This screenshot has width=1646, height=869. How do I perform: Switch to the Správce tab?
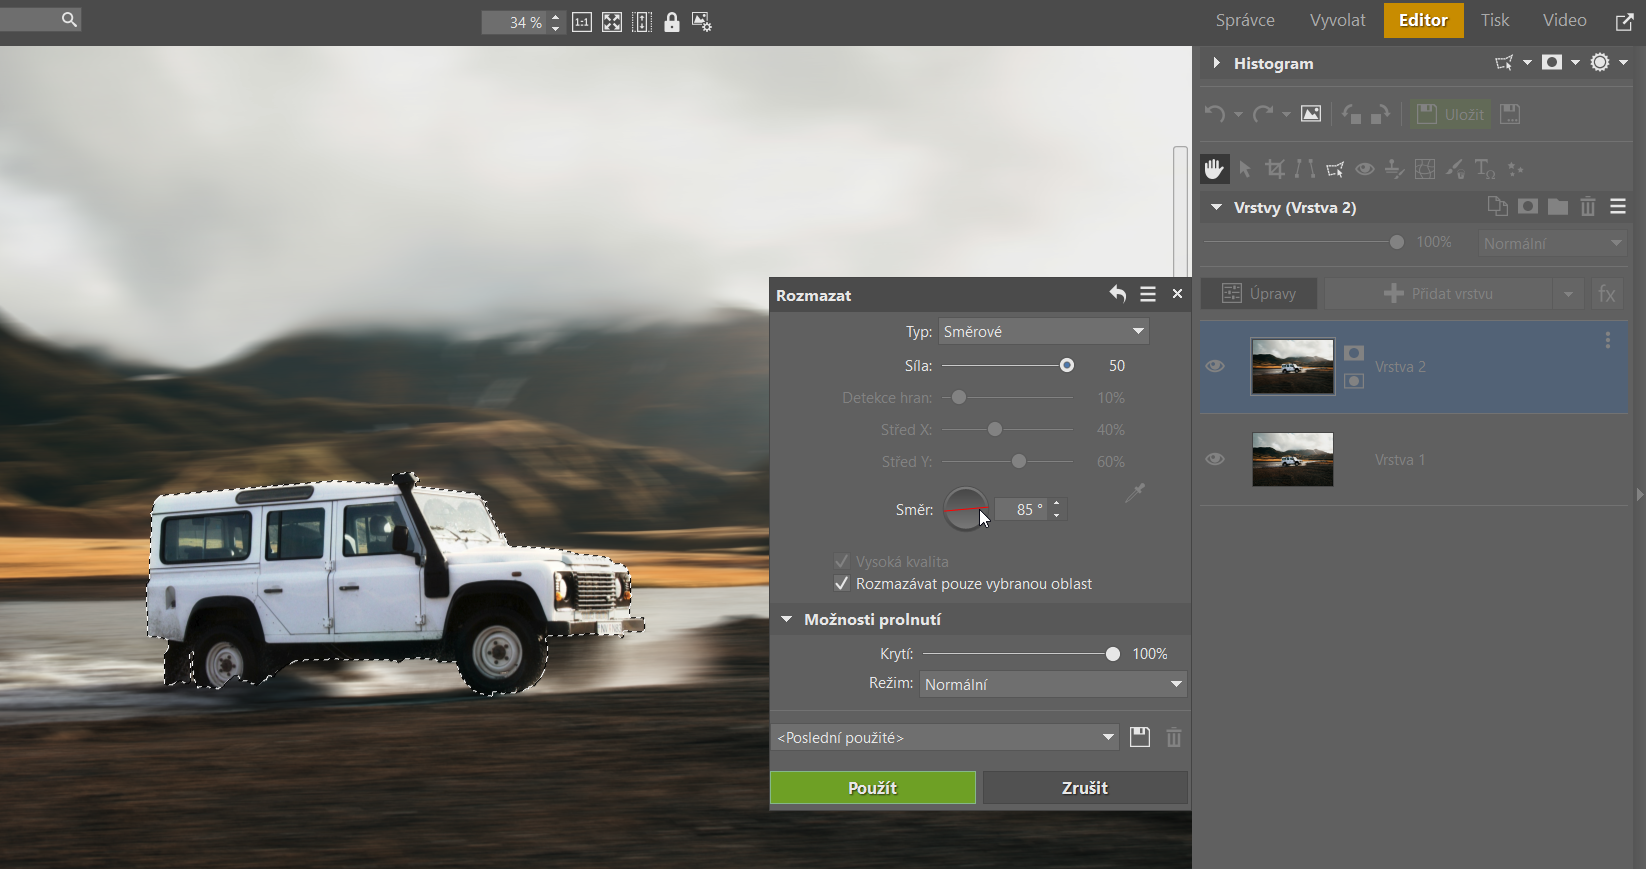tap(1245, 20)
